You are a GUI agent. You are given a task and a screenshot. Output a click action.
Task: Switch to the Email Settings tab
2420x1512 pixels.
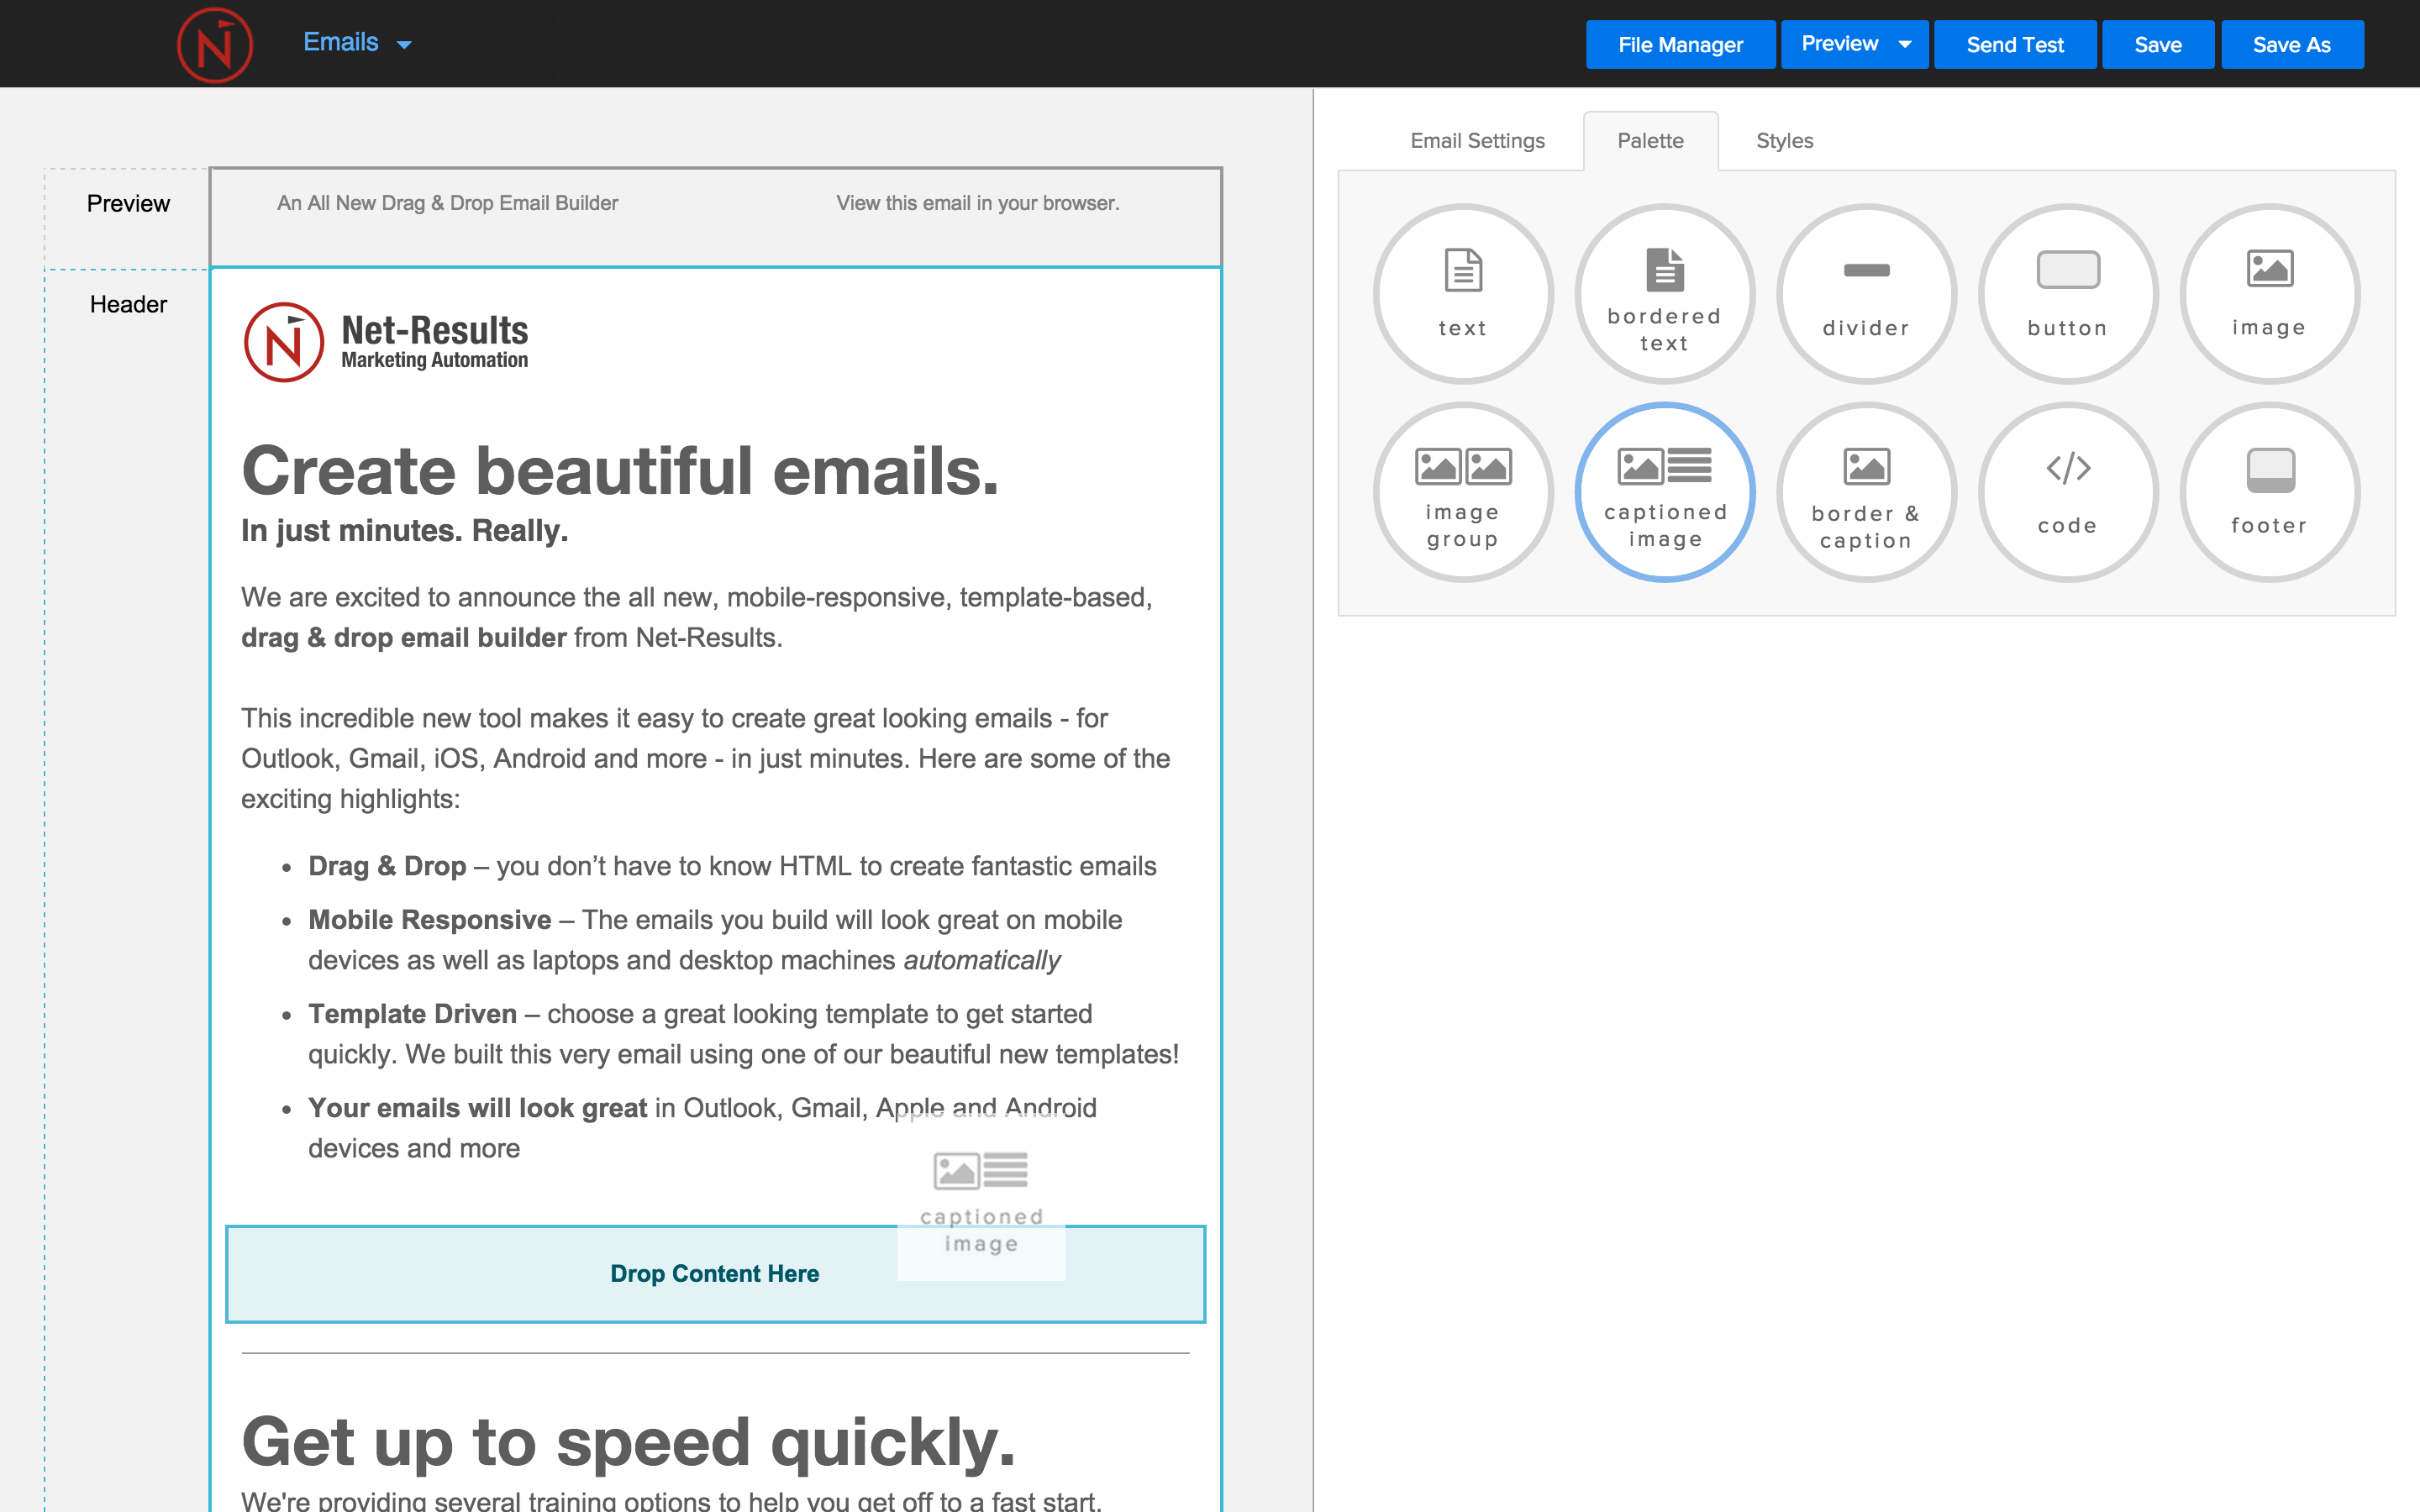tap(1477, 141)
